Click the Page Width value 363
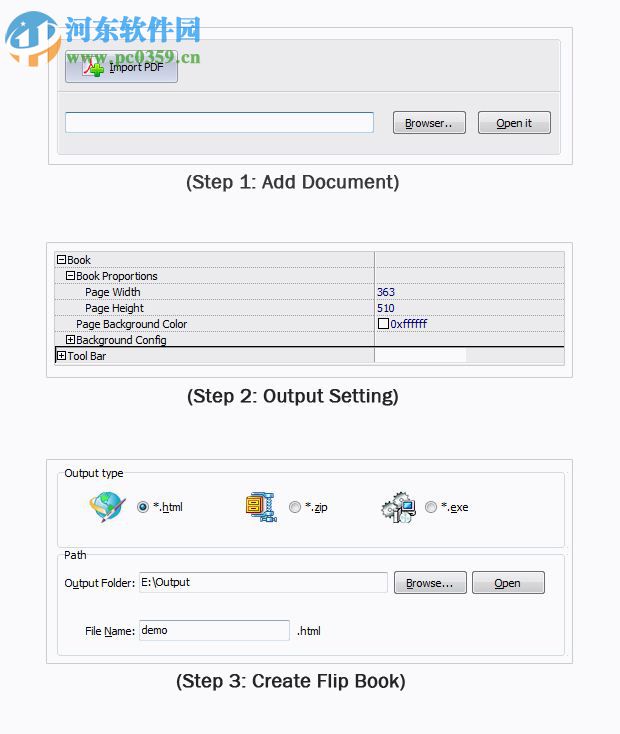The width and height of the screenshot is (620, 734). (386, 292)
